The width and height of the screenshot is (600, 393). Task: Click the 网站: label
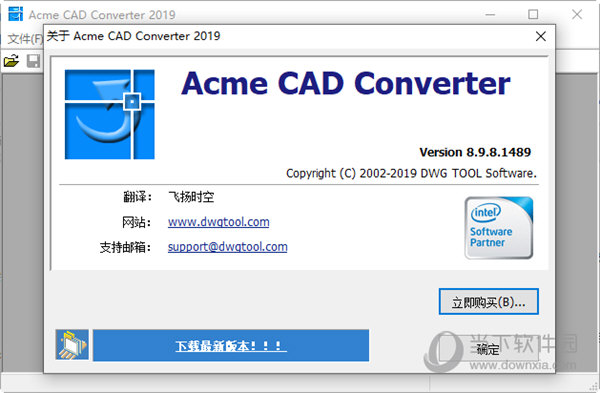137,222
